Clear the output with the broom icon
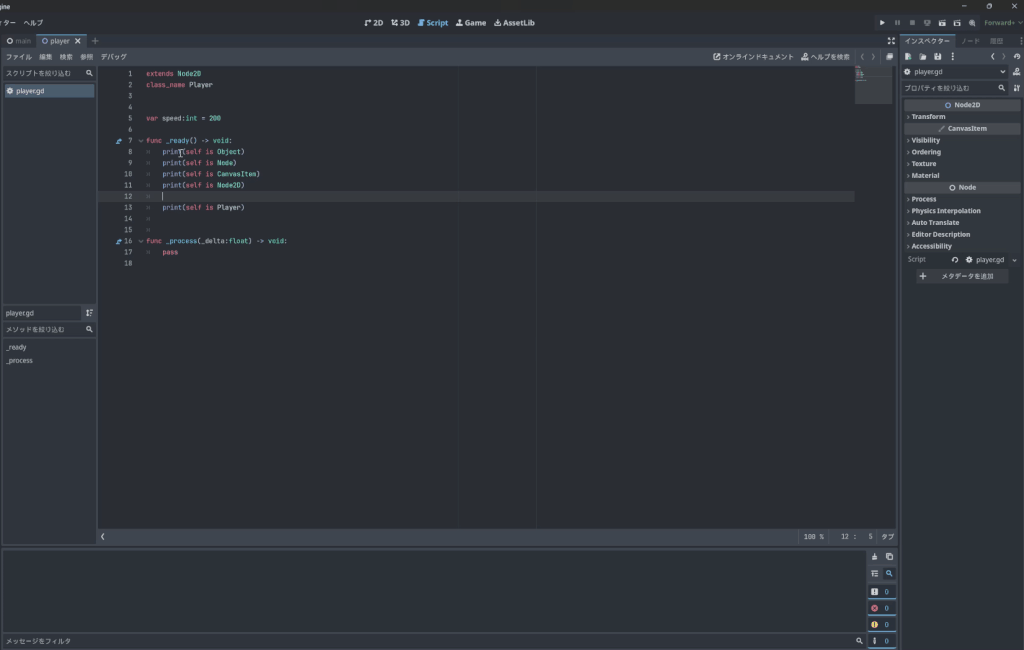1024x650 pixels. point(874,557)
